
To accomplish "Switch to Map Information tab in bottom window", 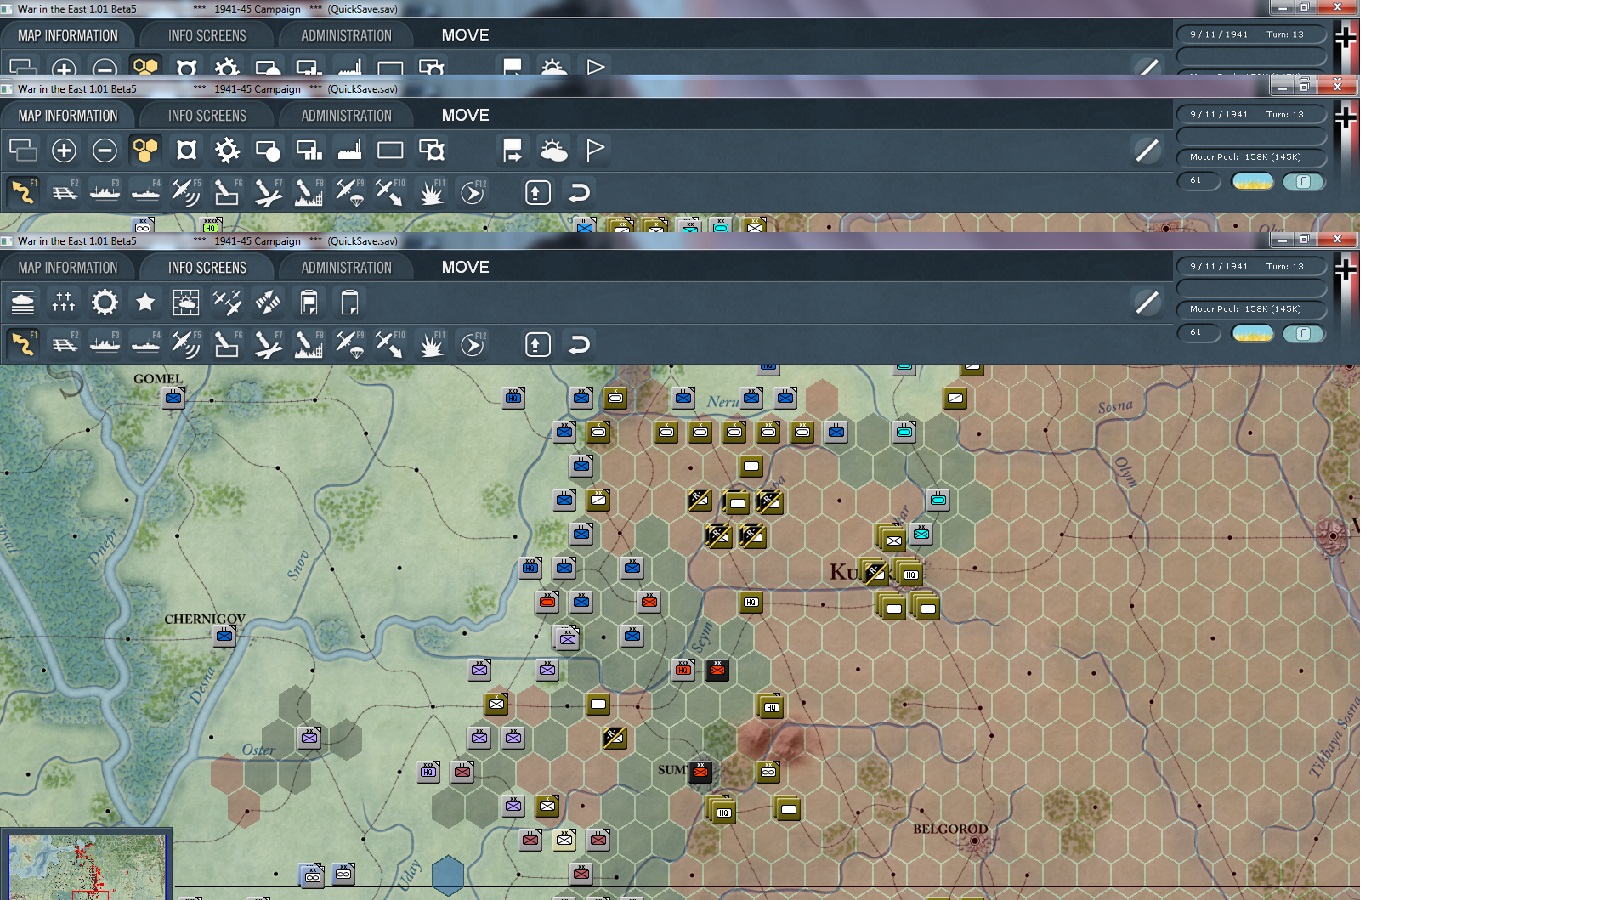I will click(68, 268).
